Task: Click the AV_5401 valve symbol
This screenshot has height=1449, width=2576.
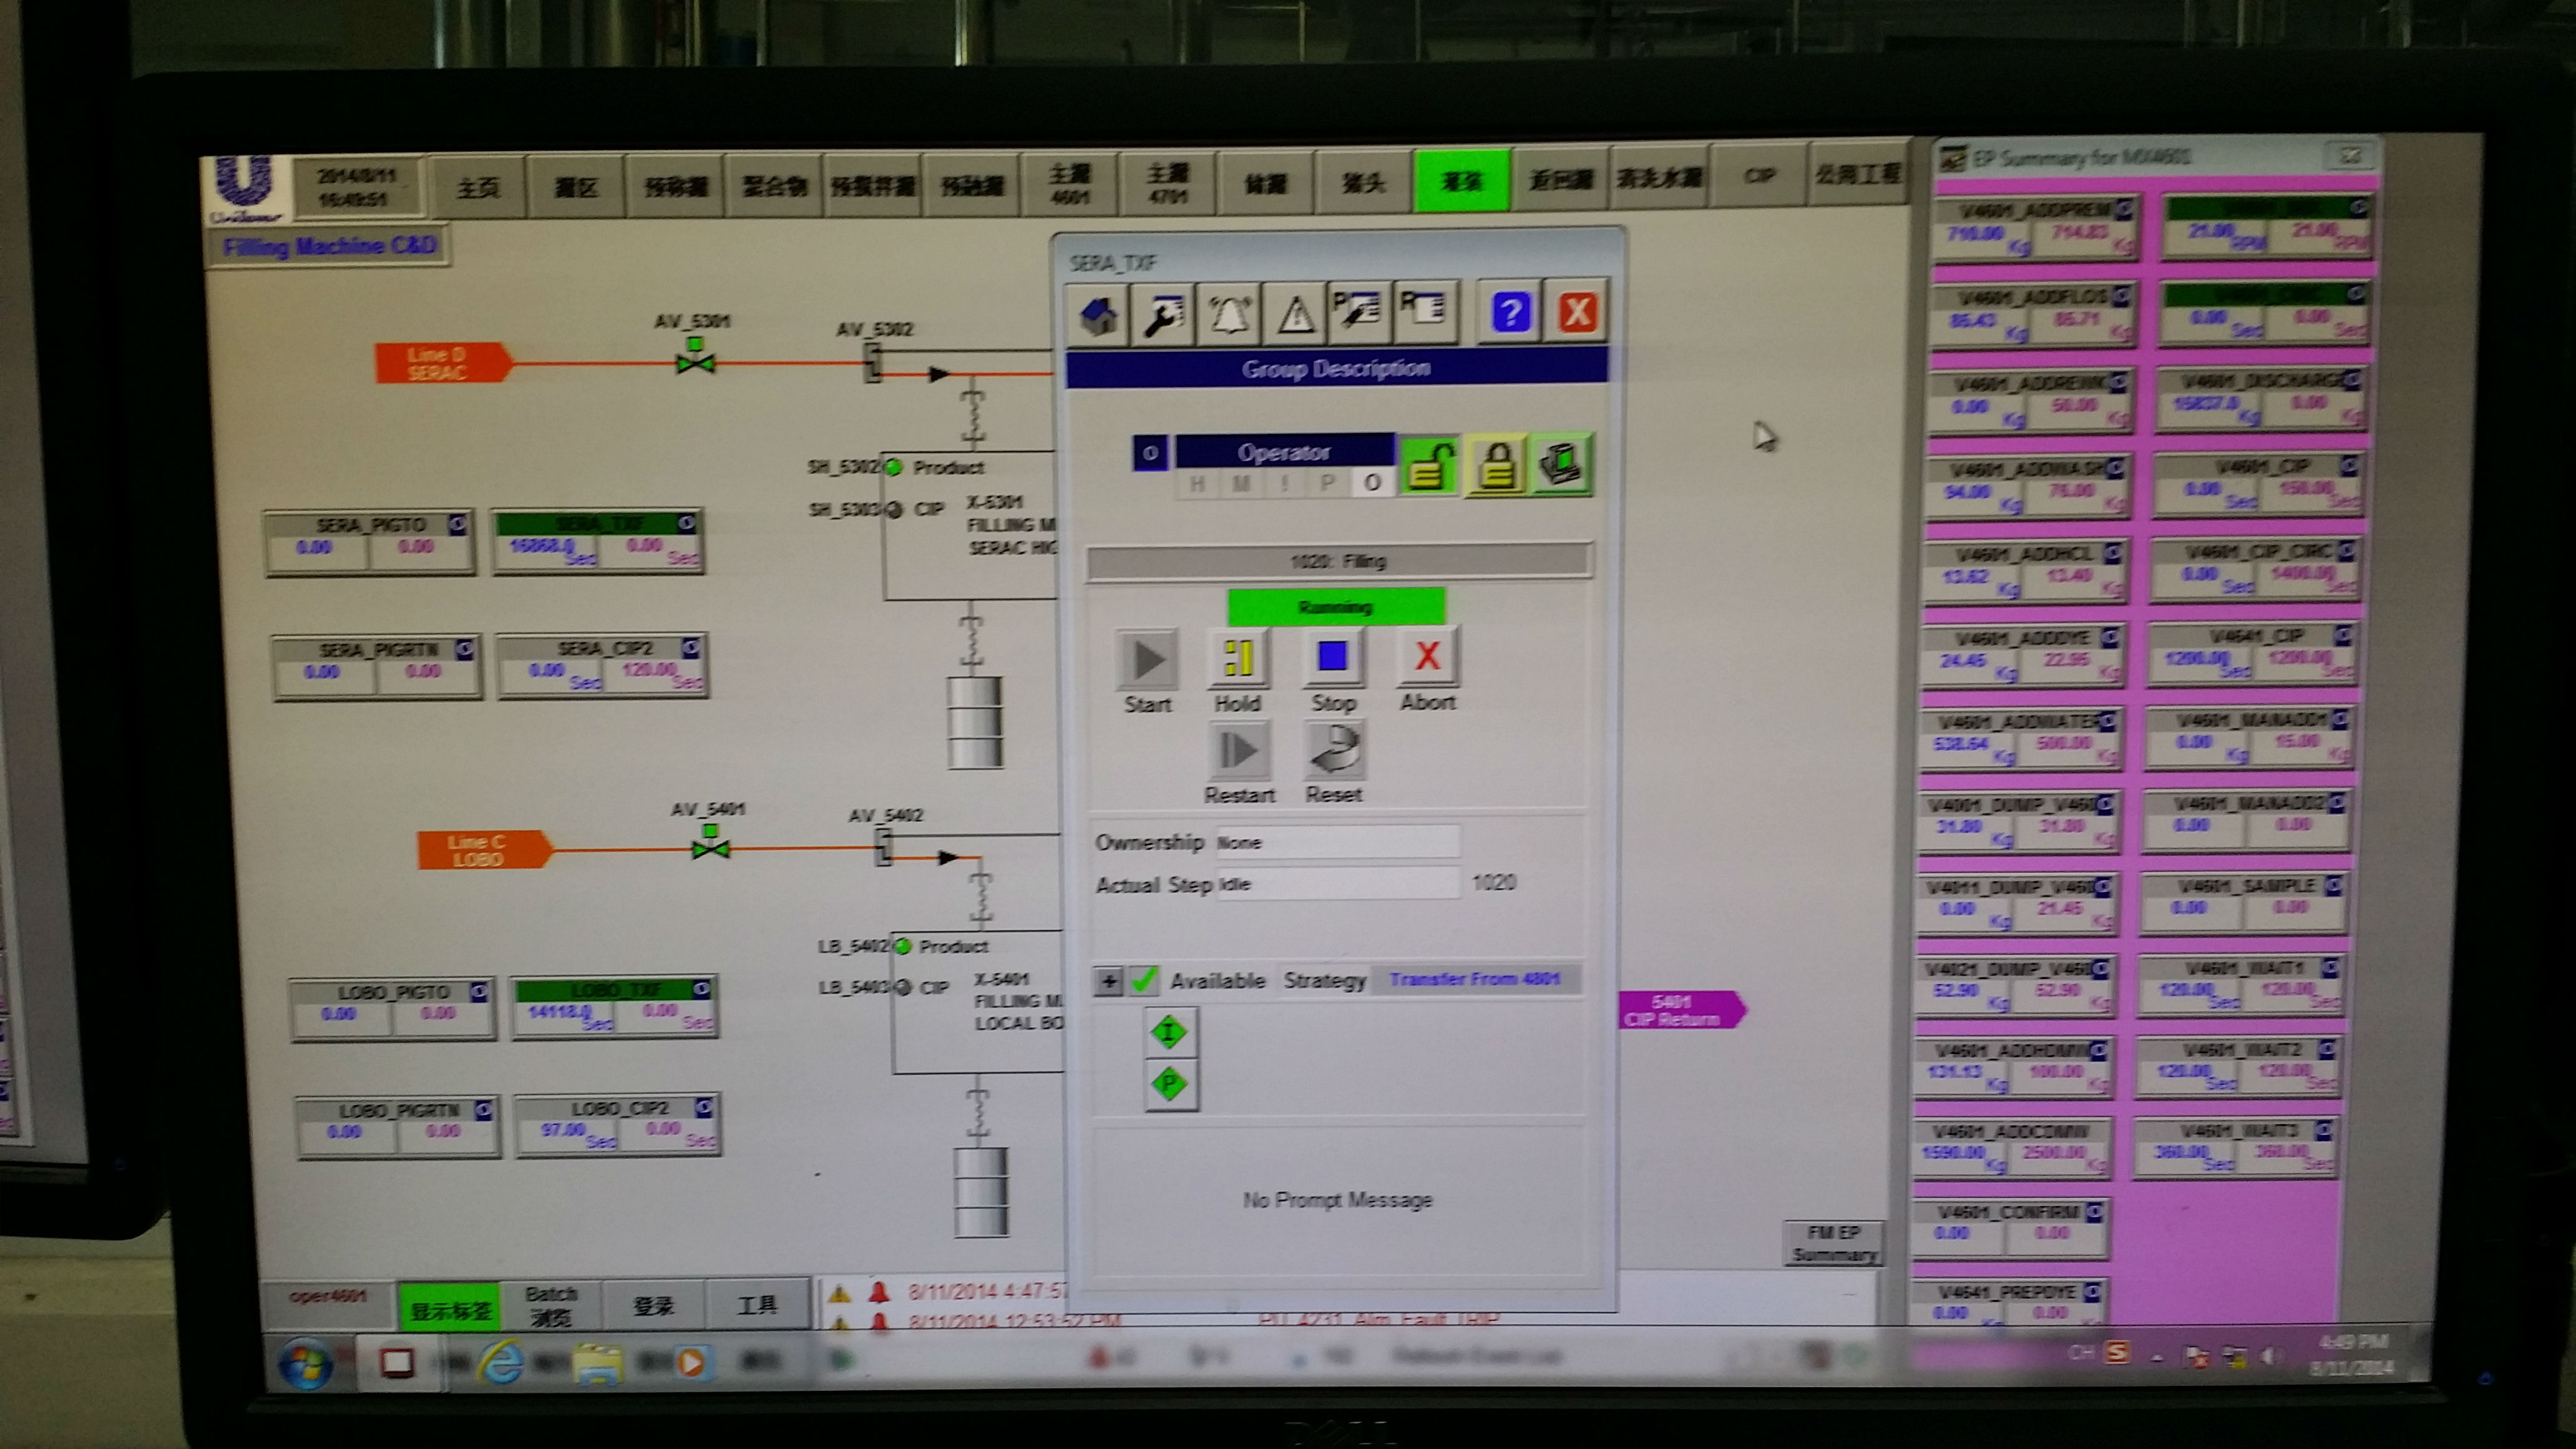Action: [x=710, y=844]
